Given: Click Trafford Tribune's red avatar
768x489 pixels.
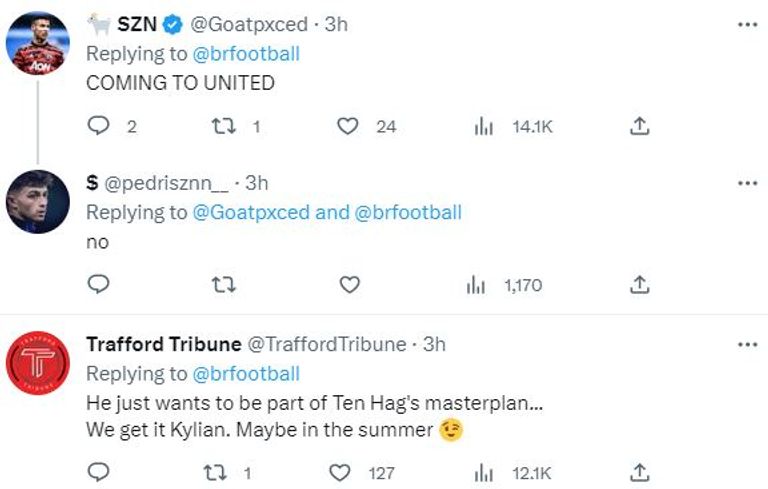Looking at the screenshot, I should click(x=37, y=363).
